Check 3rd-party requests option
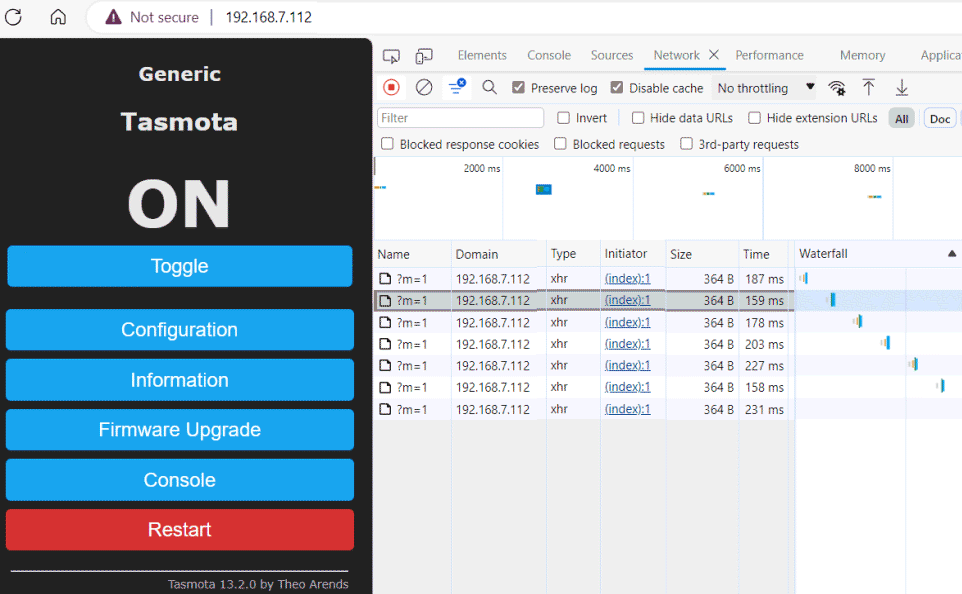Image resolution: width=962 pixels, height=594 pixels. pos(687,144)
